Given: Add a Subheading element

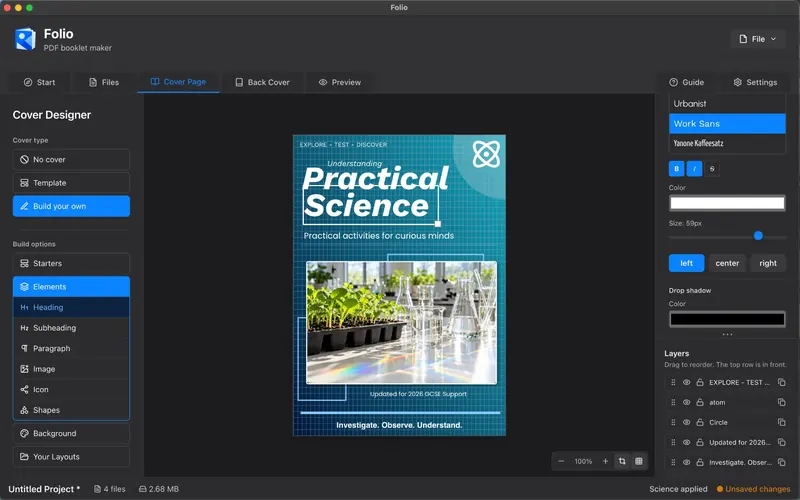Looking at the screenshot, I should coord(71,328).
